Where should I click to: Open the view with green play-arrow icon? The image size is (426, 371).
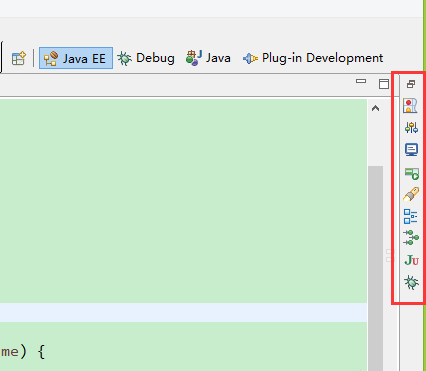coord(412,173)
